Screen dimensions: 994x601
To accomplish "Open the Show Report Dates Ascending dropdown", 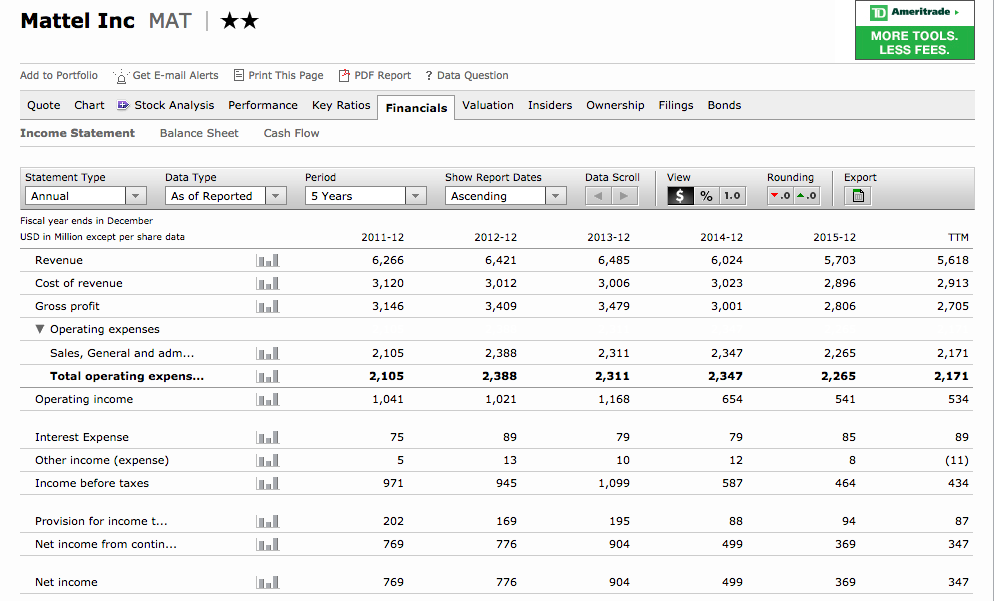I will 506,196.
